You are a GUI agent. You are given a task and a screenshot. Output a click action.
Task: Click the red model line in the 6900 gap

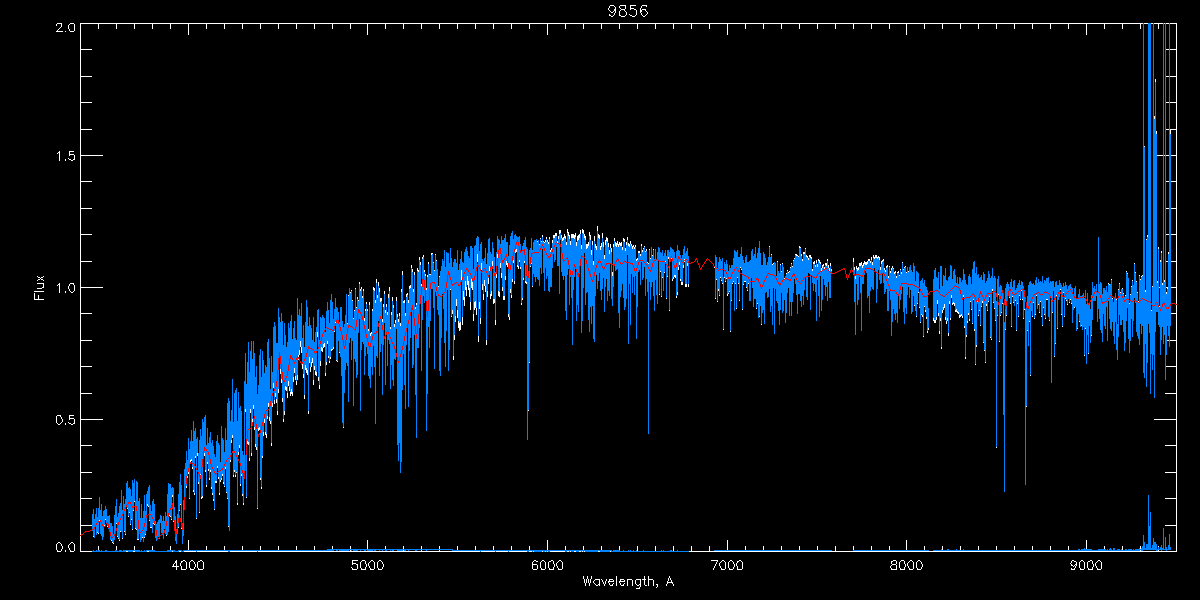[x=703, y=266]
